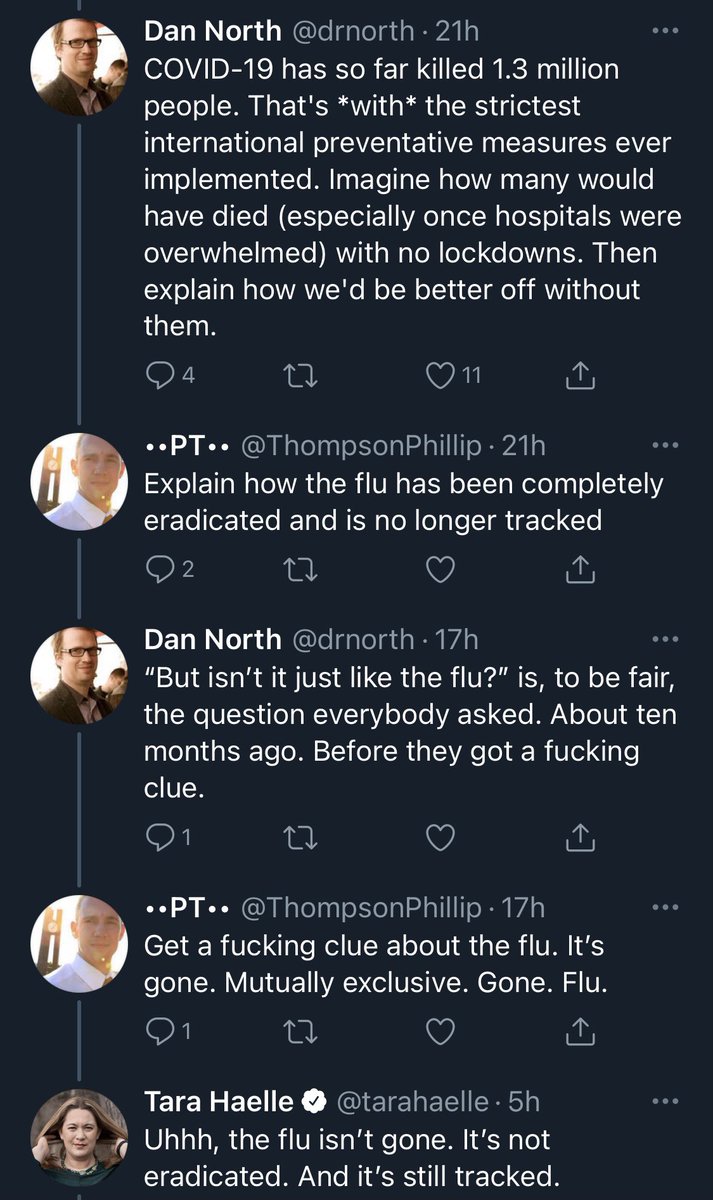Open @tarahaelle profile handle link

click(414, 1102)
